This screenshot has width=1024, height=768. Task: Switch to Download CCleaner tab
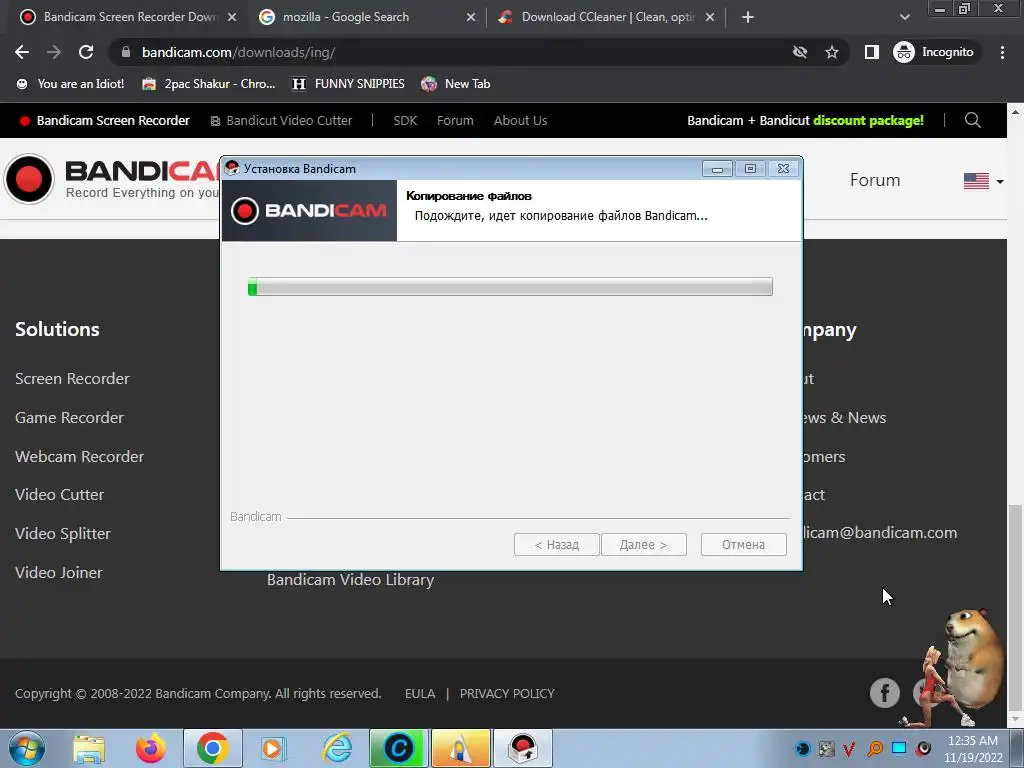point(607,17)
